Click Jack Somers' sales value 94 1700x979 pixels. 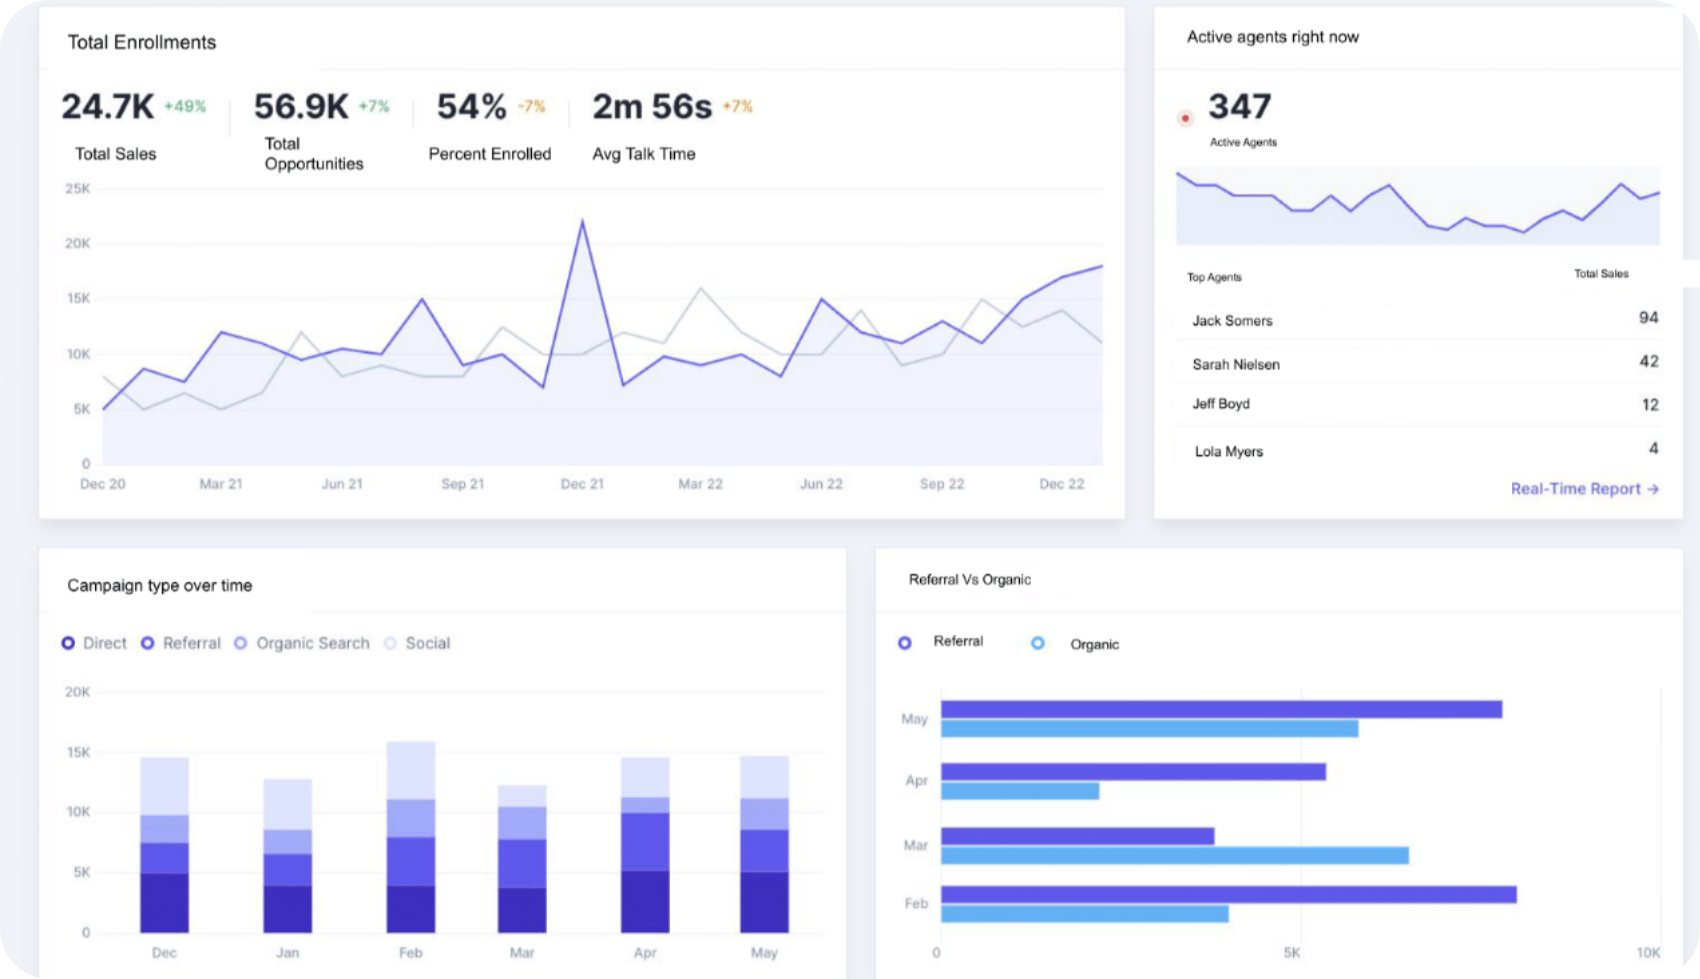coord(1648,318)
